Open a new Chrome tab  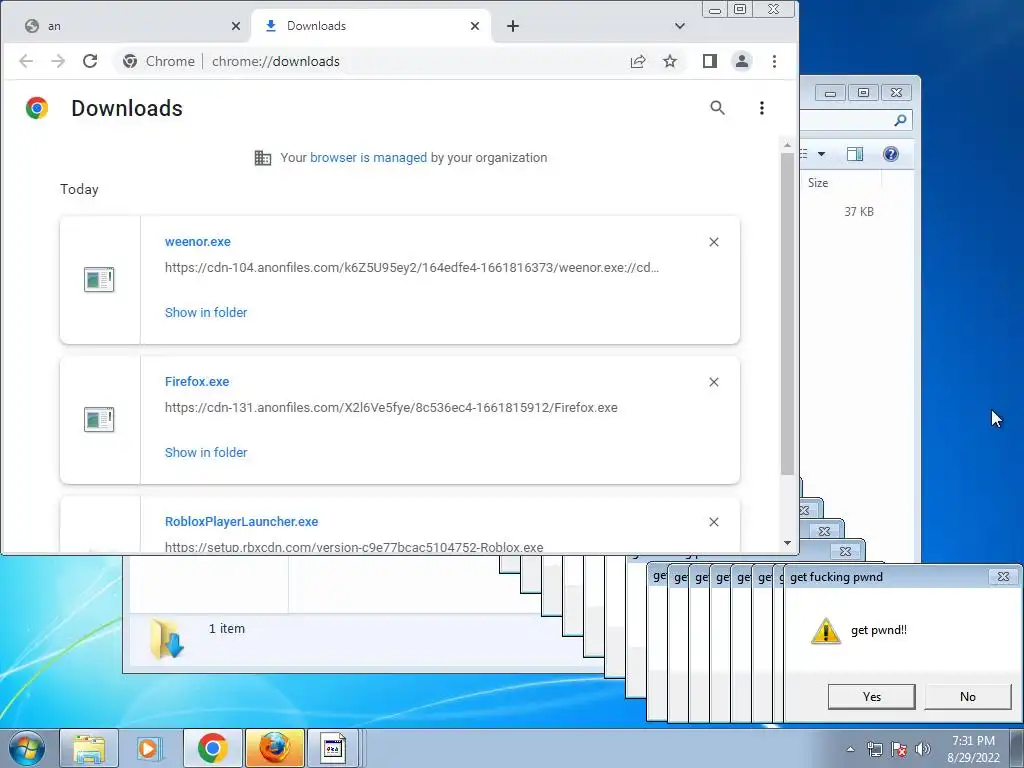click(513, 26)
